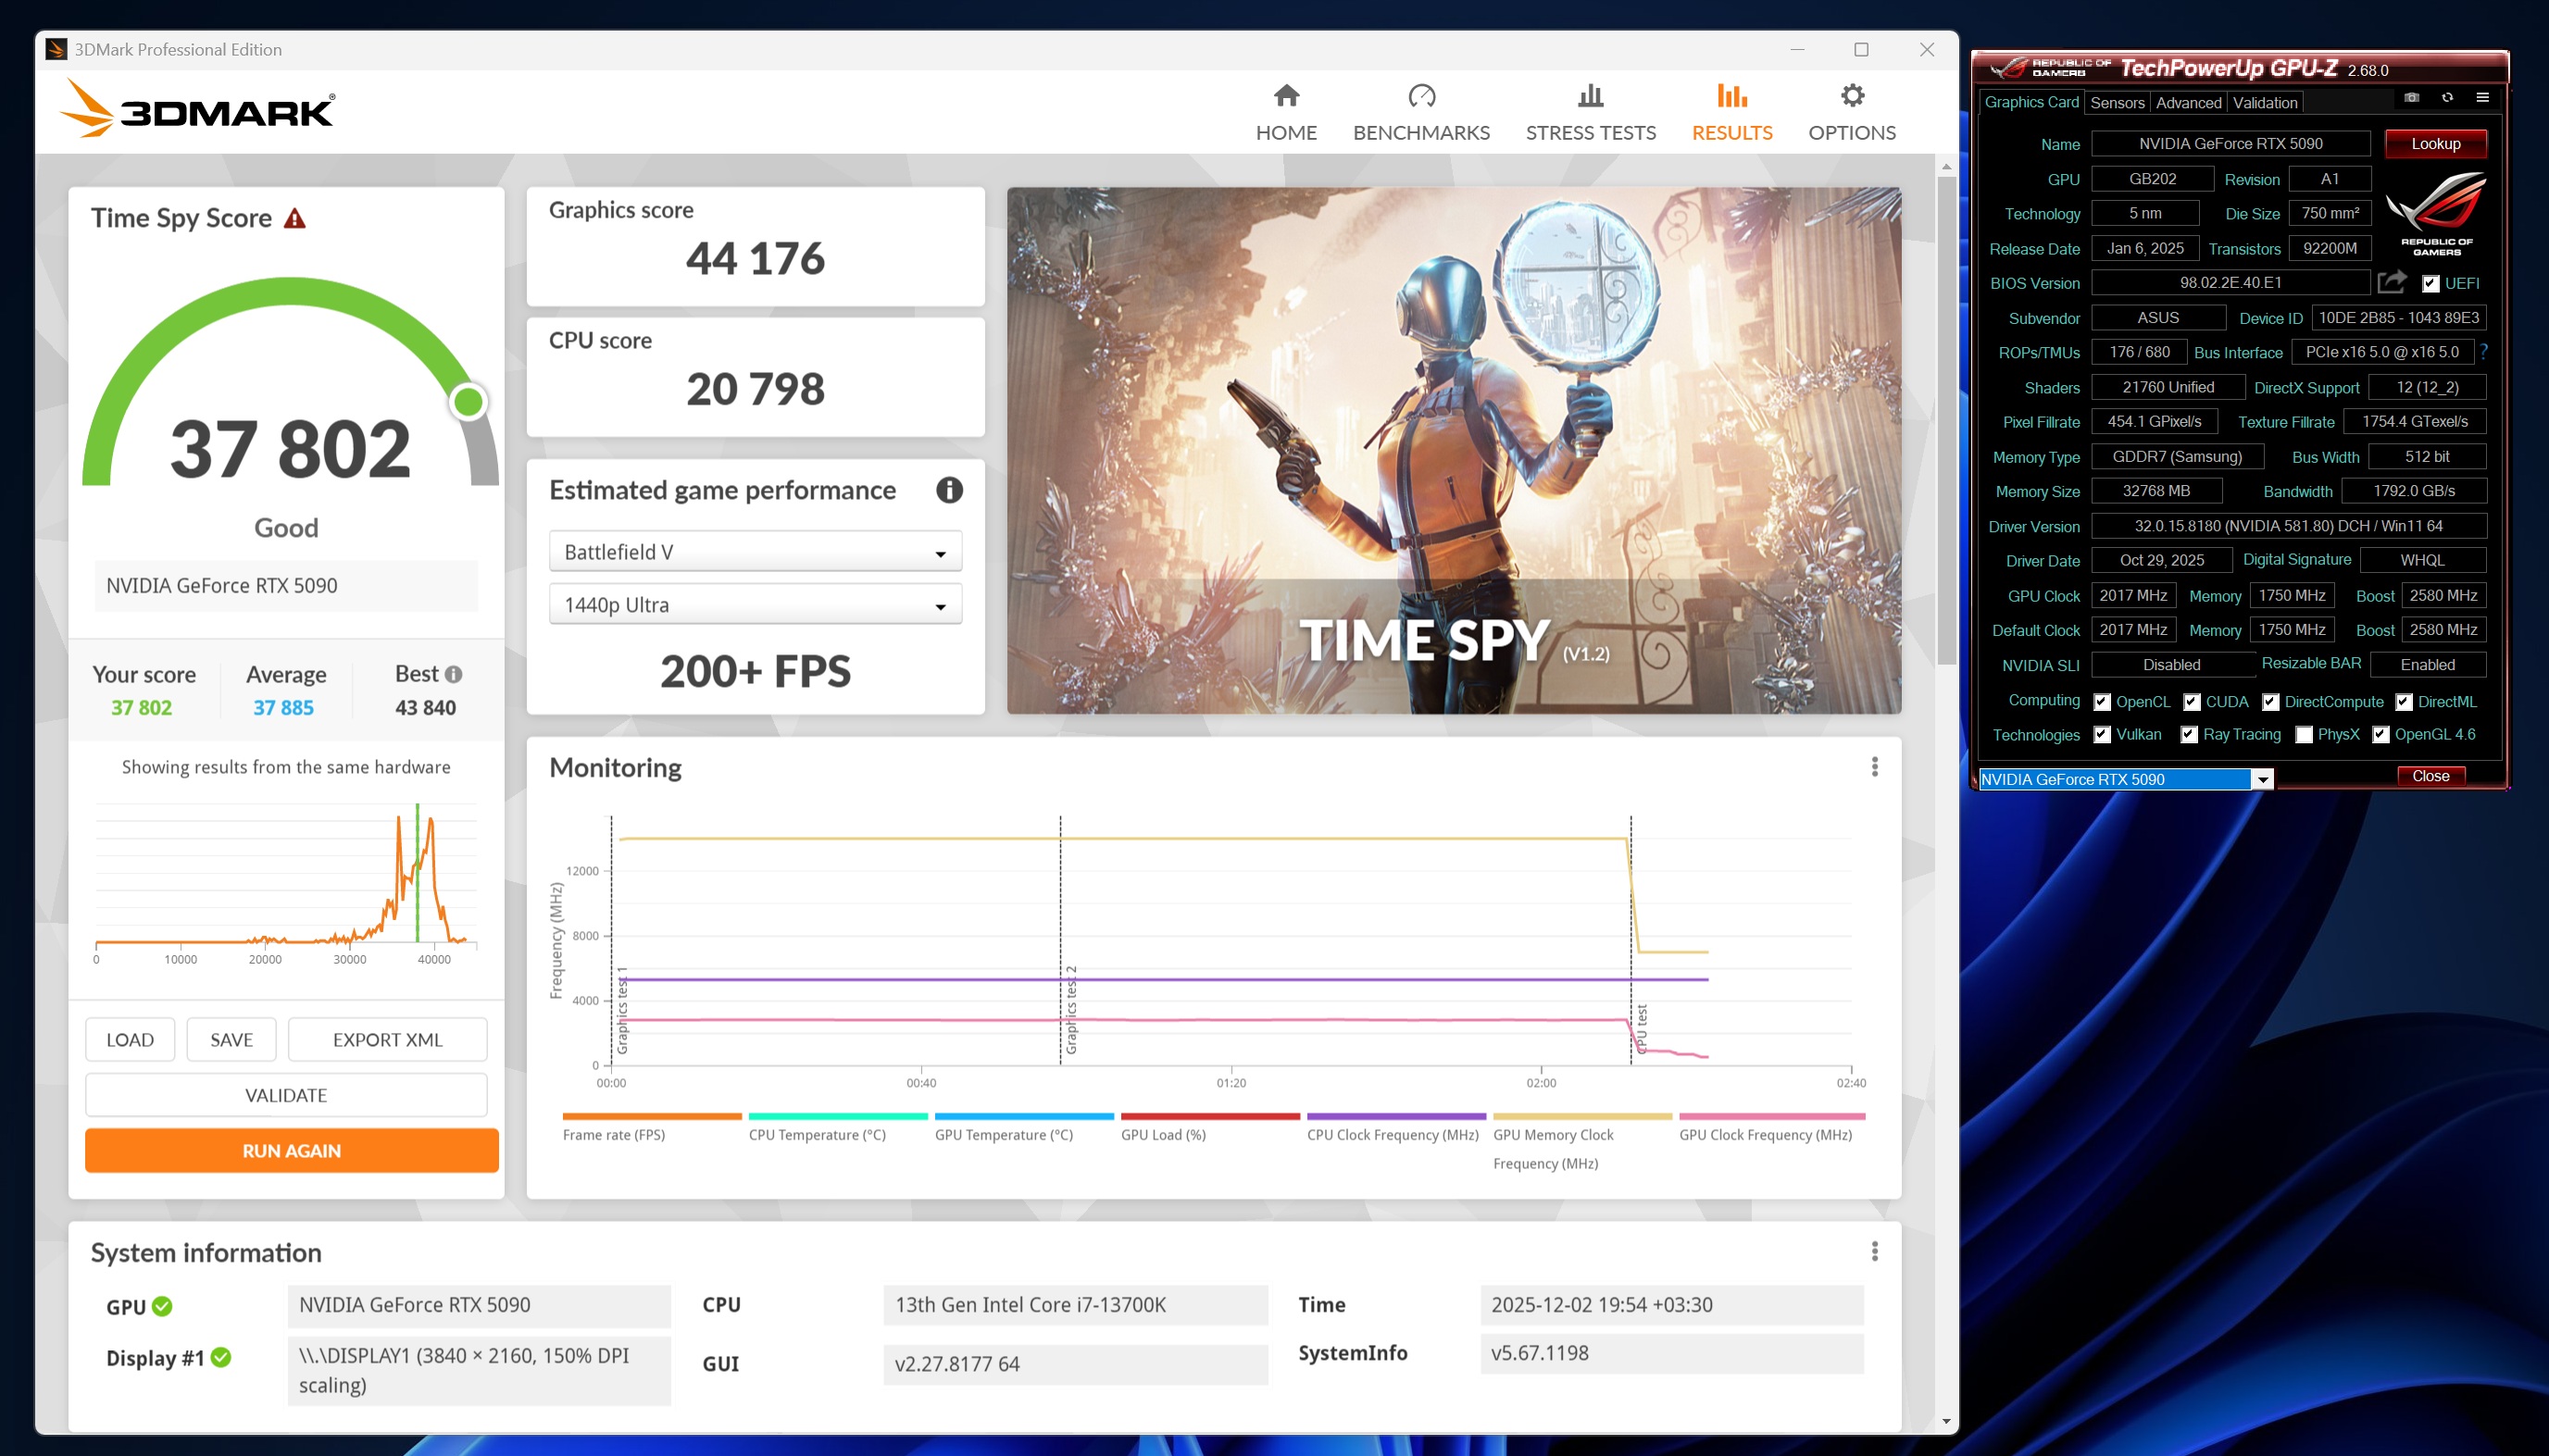Click the Estimated game performance info icon
The height and width of the screenshot is (1456, 2549).
point(948,490)
